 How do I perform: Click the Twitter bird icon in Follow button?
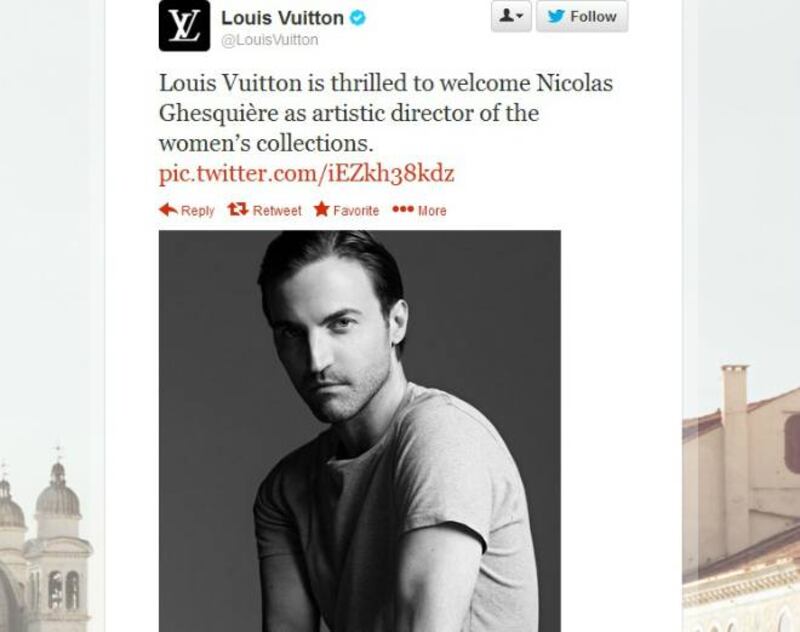[556, 16]
